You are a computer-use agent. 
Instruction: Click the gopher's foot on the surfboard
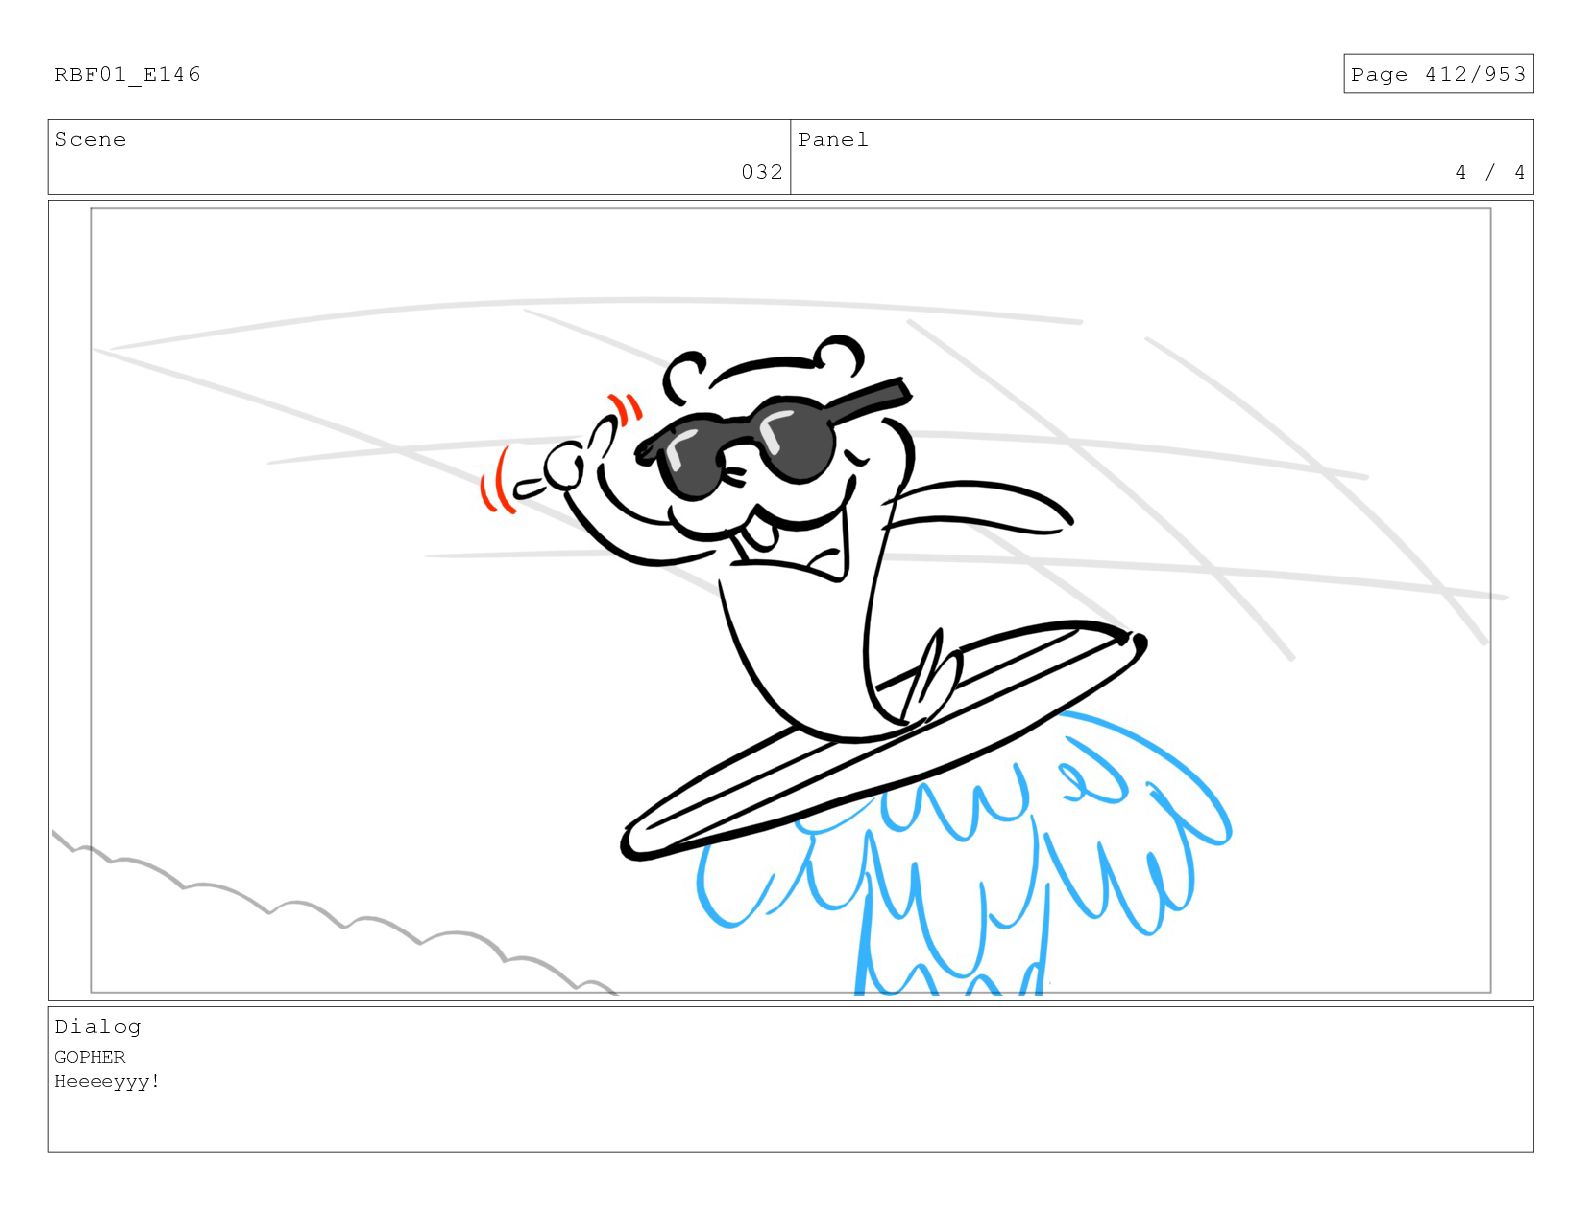coord(932,675)
